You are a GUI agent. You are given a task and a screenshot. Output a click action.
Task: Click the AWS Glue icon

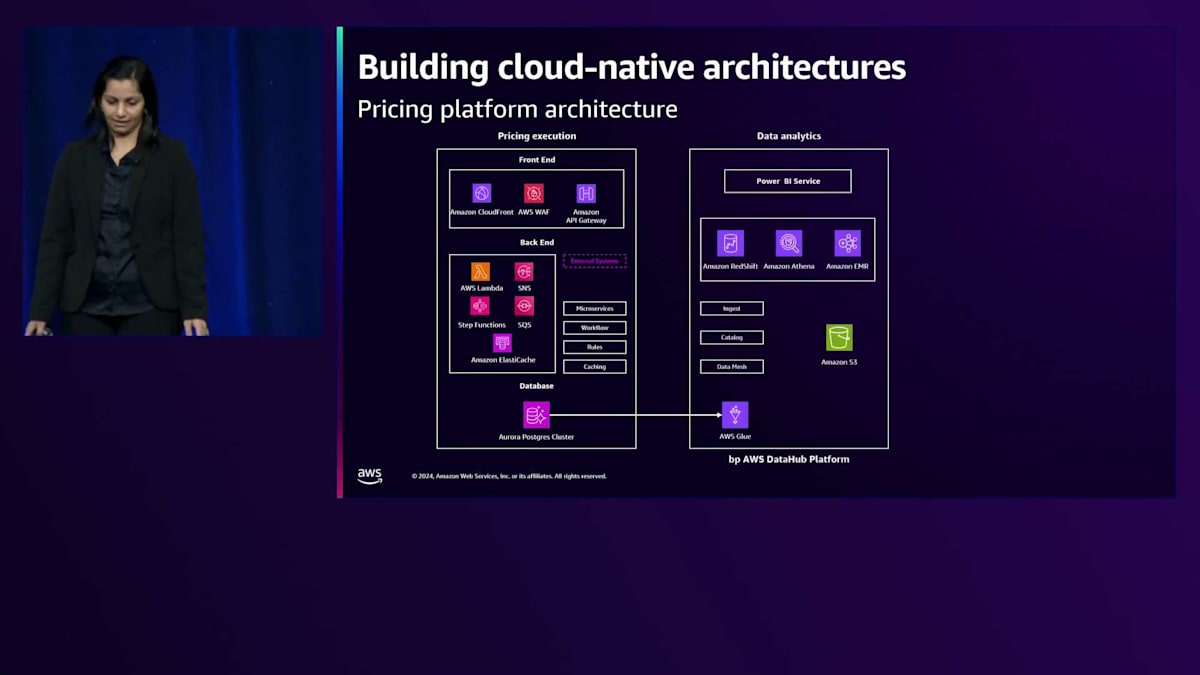pyautogui.click(x=735, y=415)
